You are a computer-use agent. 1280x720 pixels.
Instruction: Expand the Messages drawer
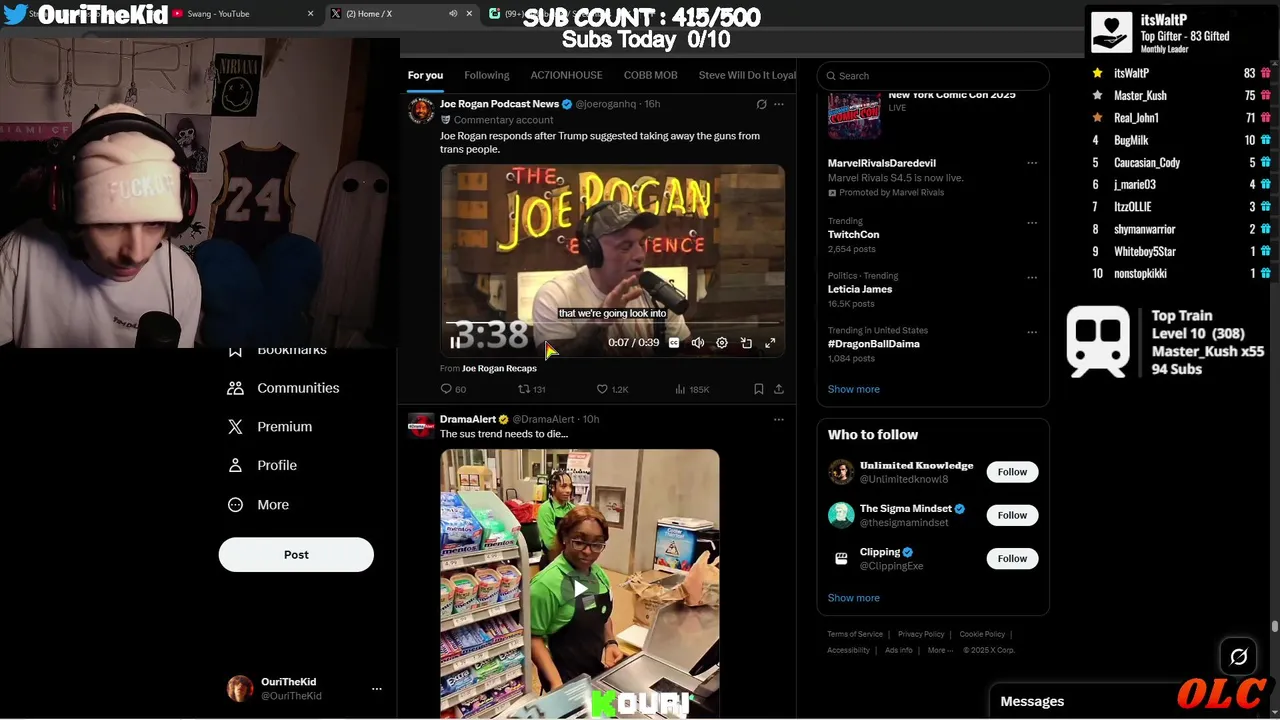tap(1085, 702)
